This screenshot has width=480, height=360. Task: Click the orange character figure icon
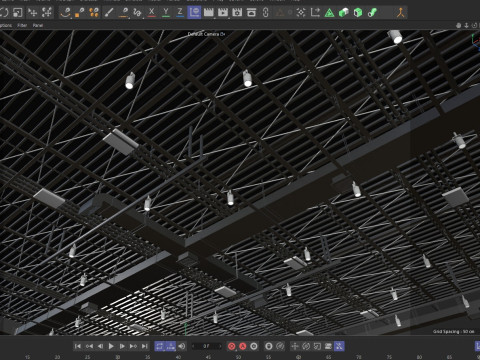(x=401, y=13)
